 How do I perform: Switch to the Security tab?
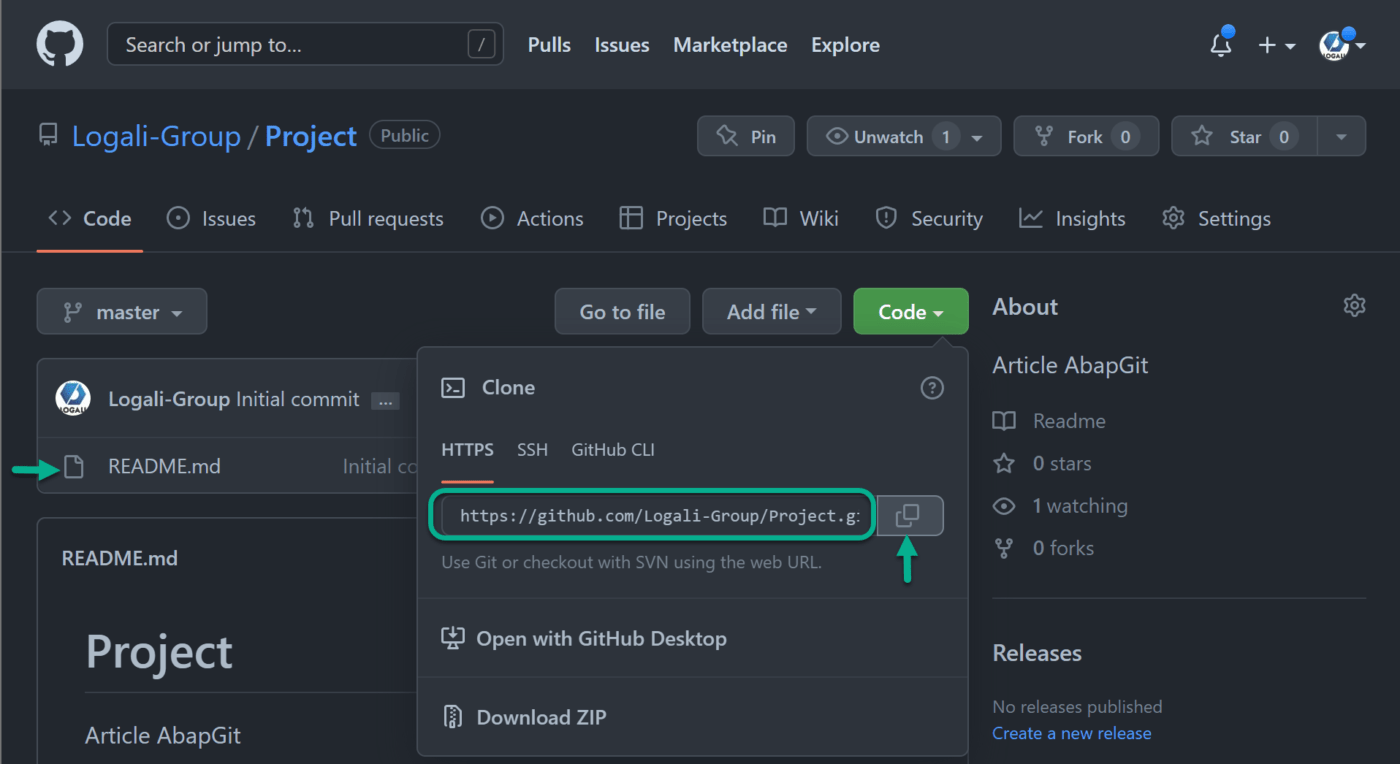click(x=929, y=219)
